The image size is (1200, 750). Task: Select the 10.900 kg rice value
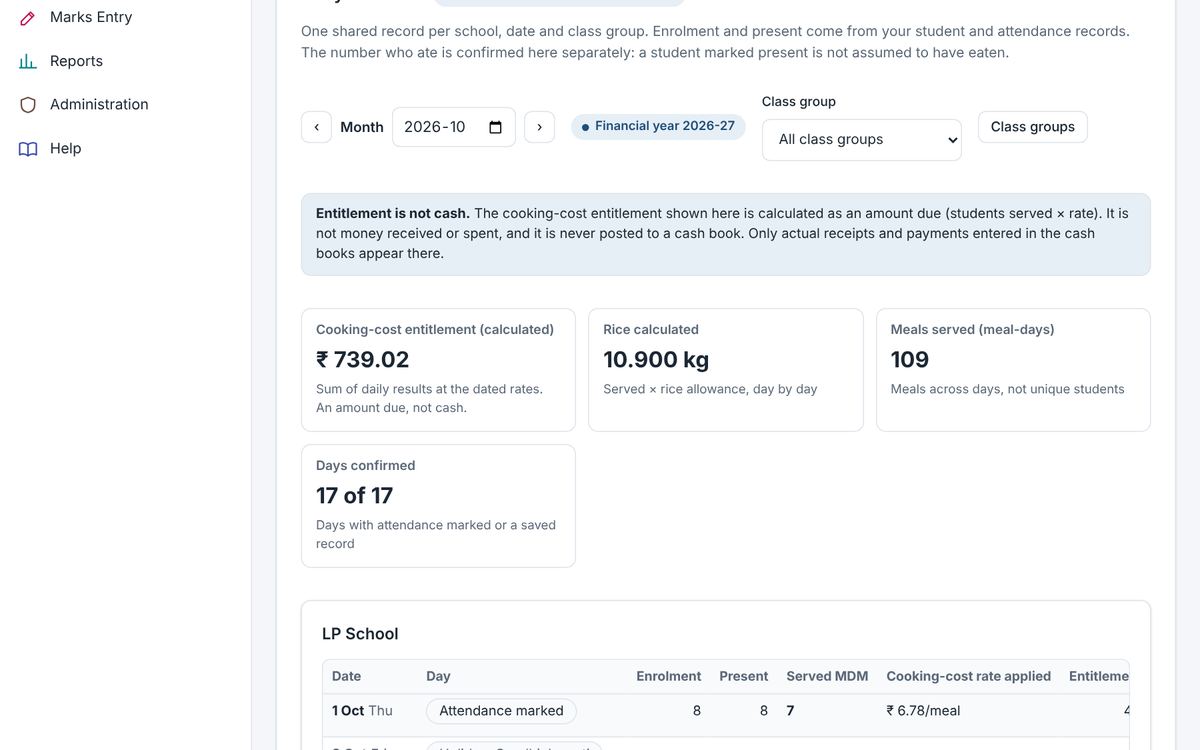656,360
